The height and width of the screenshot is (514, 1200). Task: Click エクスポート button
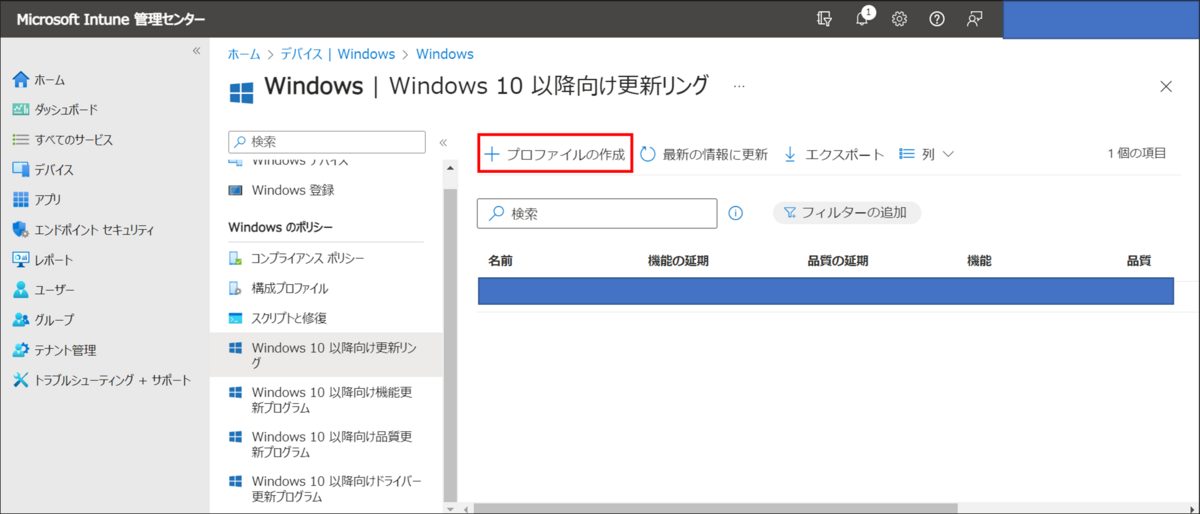pos(834,154)
